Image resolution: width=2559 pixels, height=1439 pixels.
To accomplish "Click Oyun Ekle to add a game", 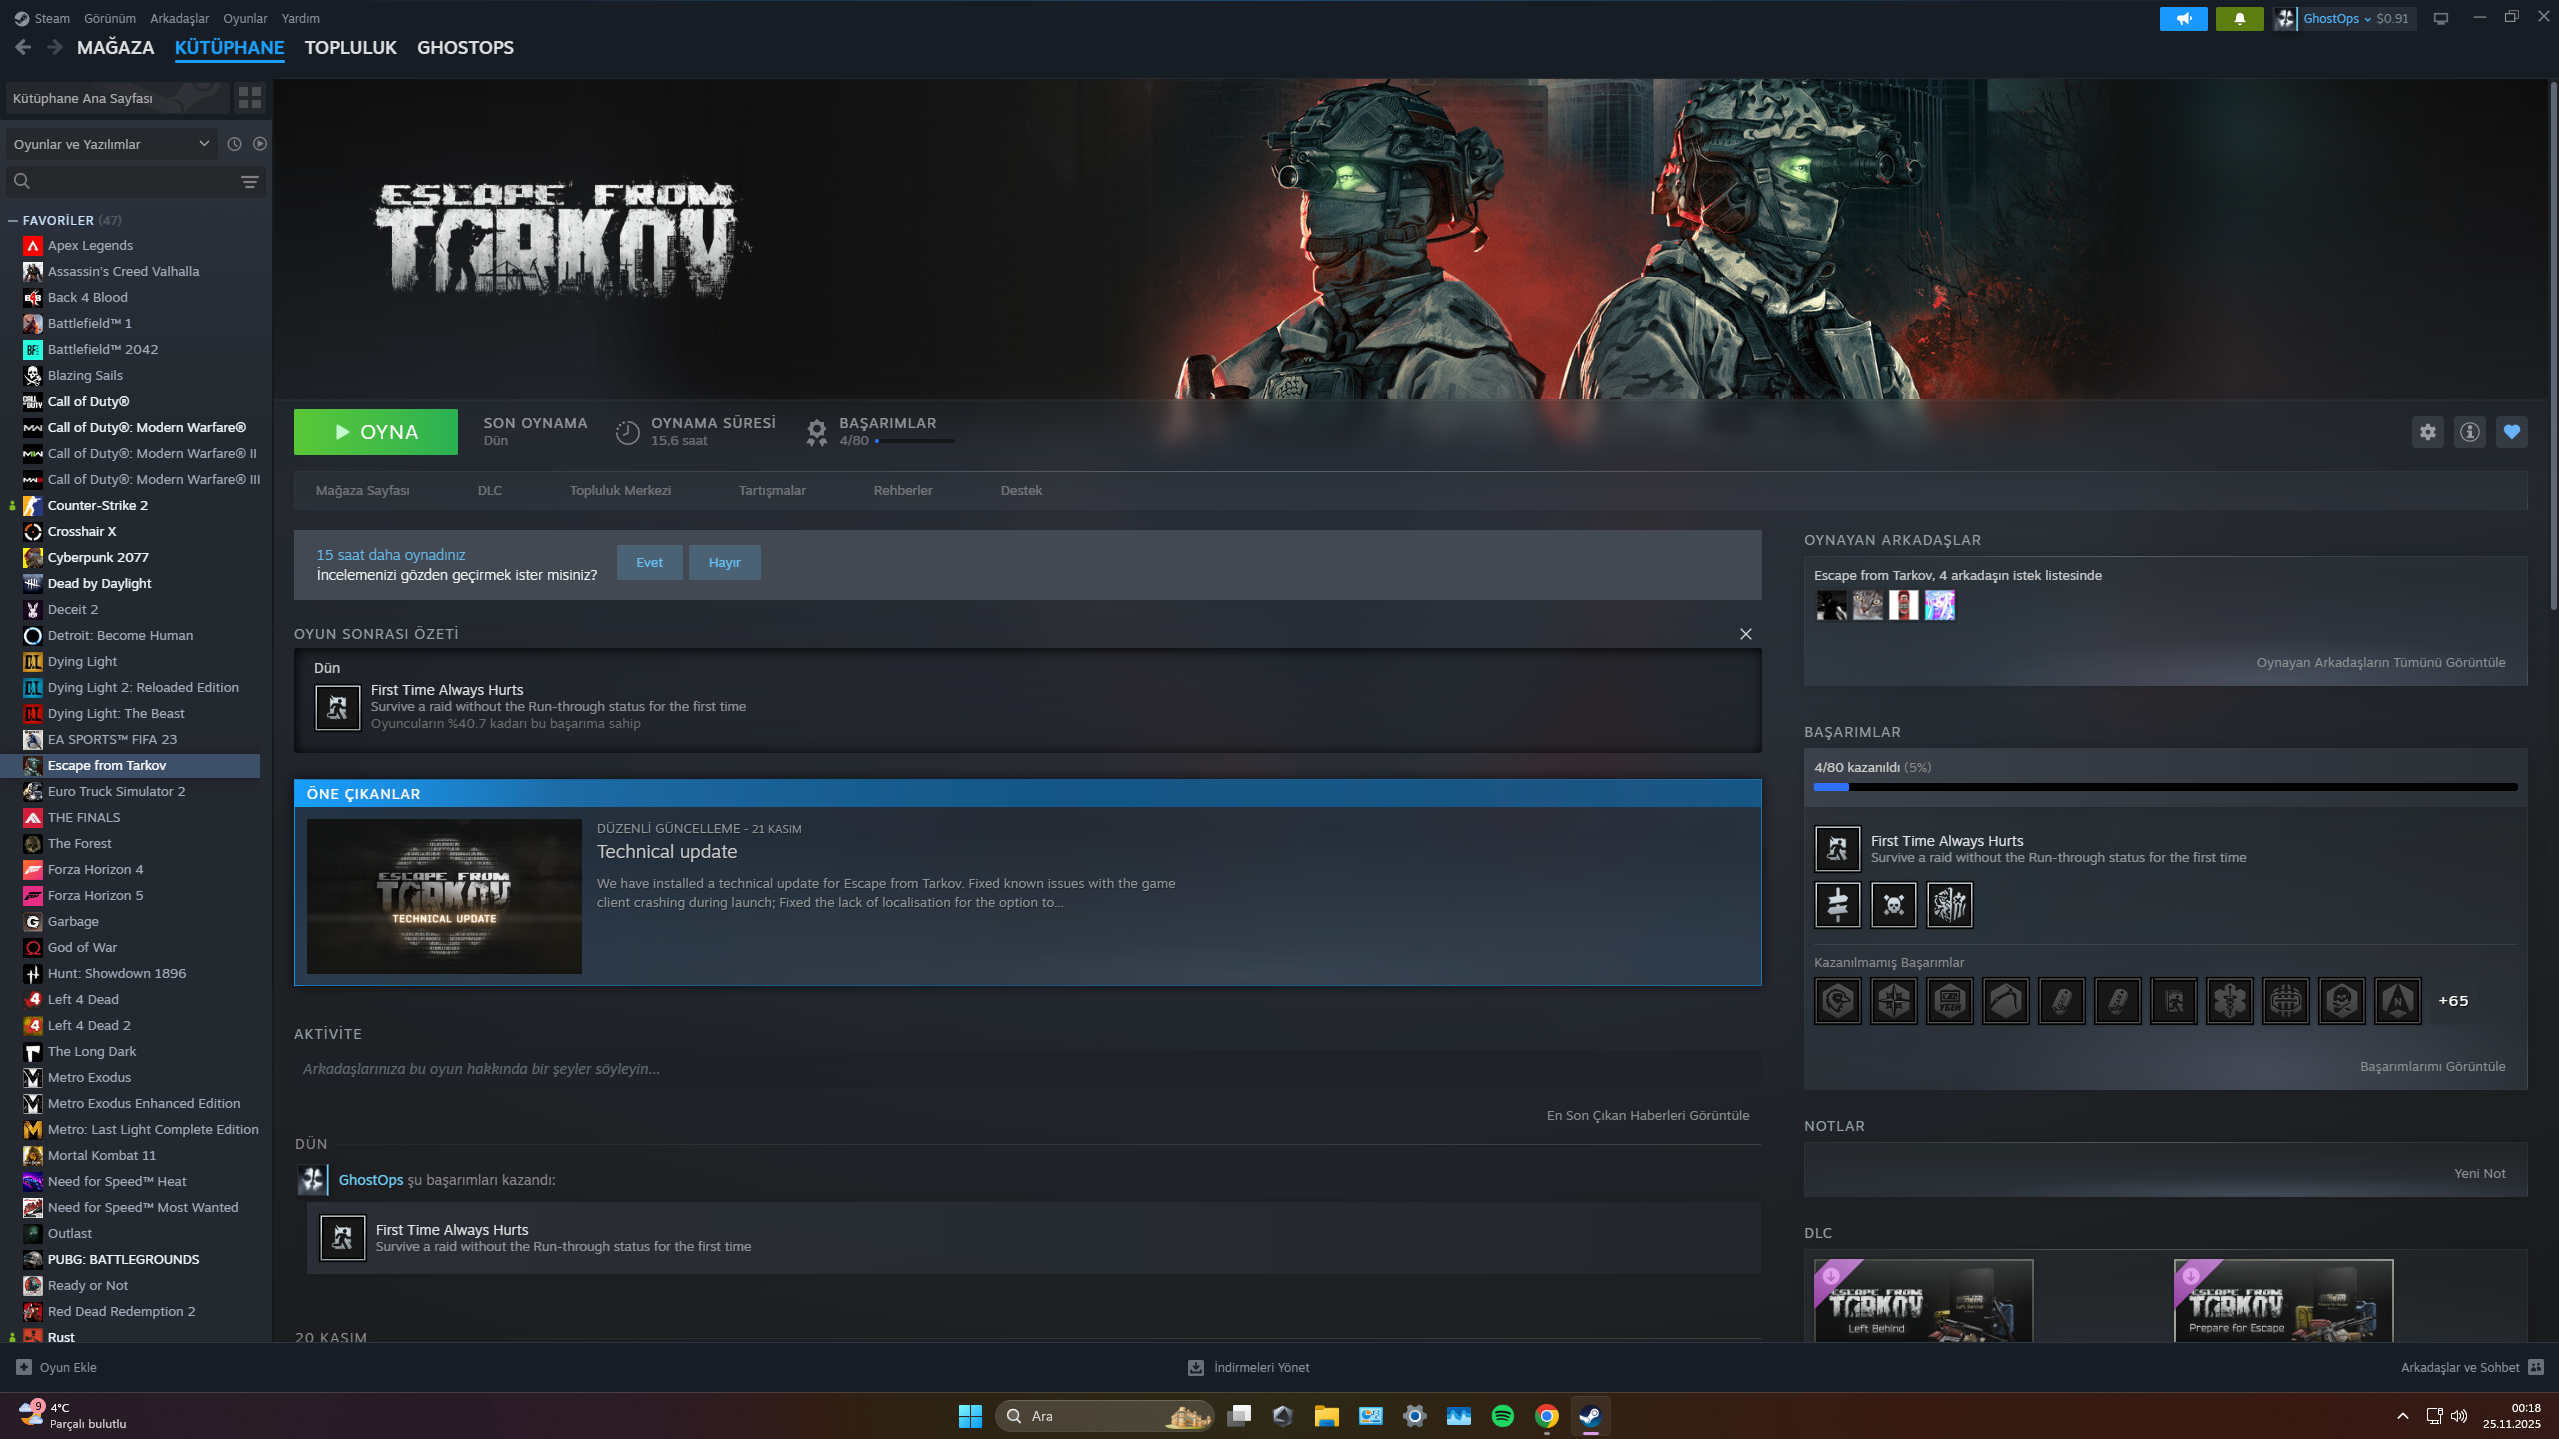I will point(57,1367).
